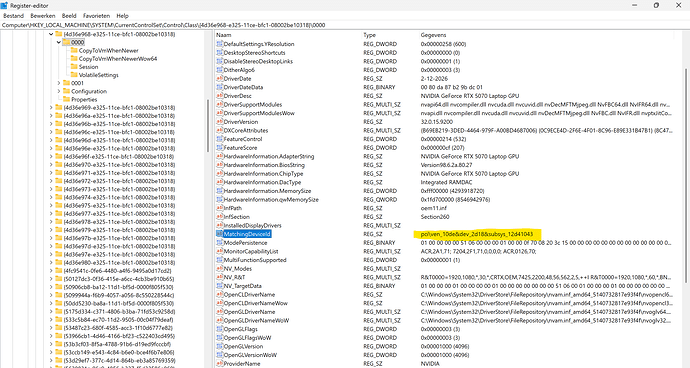Click the icon next to DefaultSettings.YResolution value
Viewport: 690px width, 368px height.
[x=220, y=44]
